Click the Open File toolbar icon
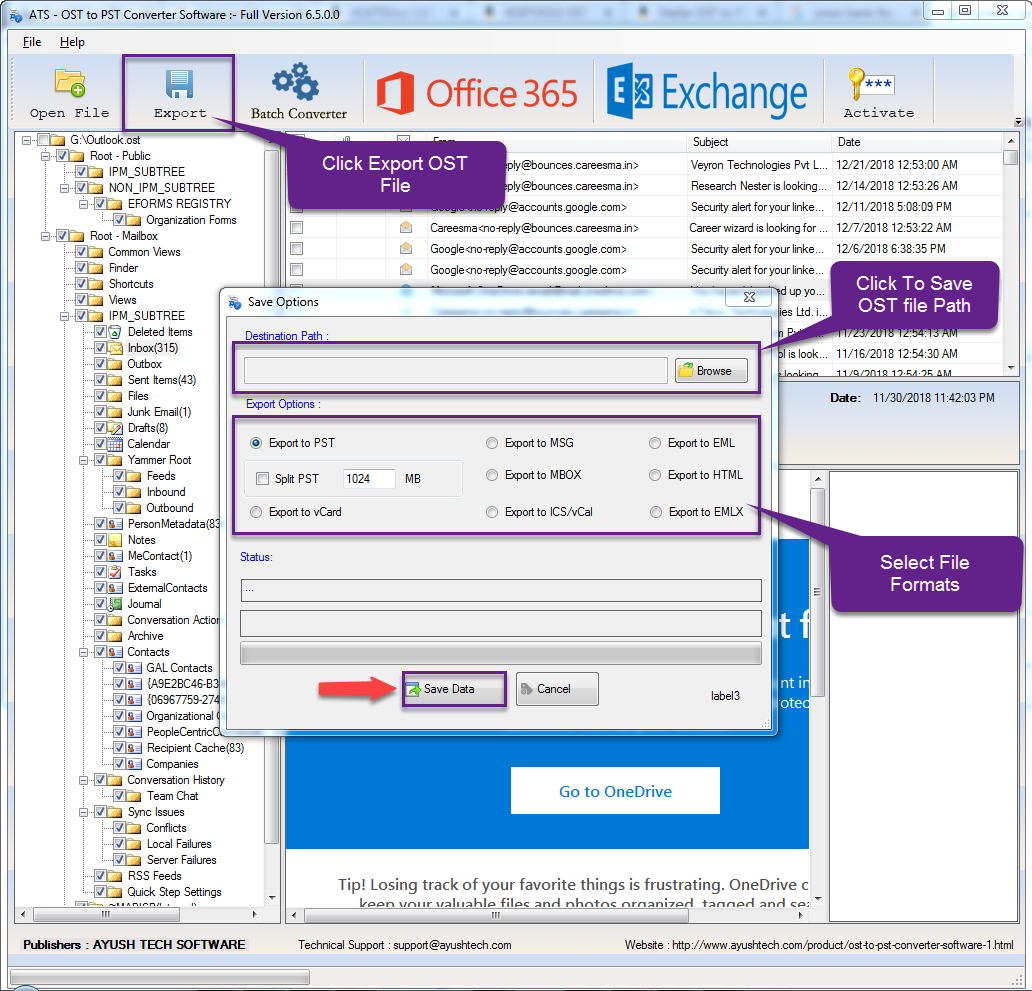The width and height of the screenshot is (1032, 991). [x=69, y=84]
